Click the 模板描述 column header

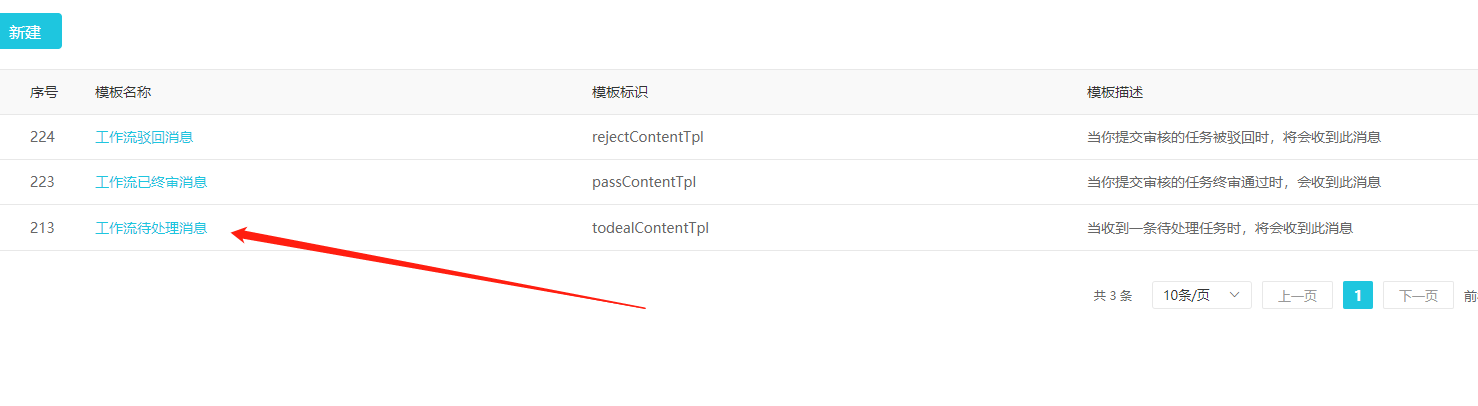(x=1115, y=92)
